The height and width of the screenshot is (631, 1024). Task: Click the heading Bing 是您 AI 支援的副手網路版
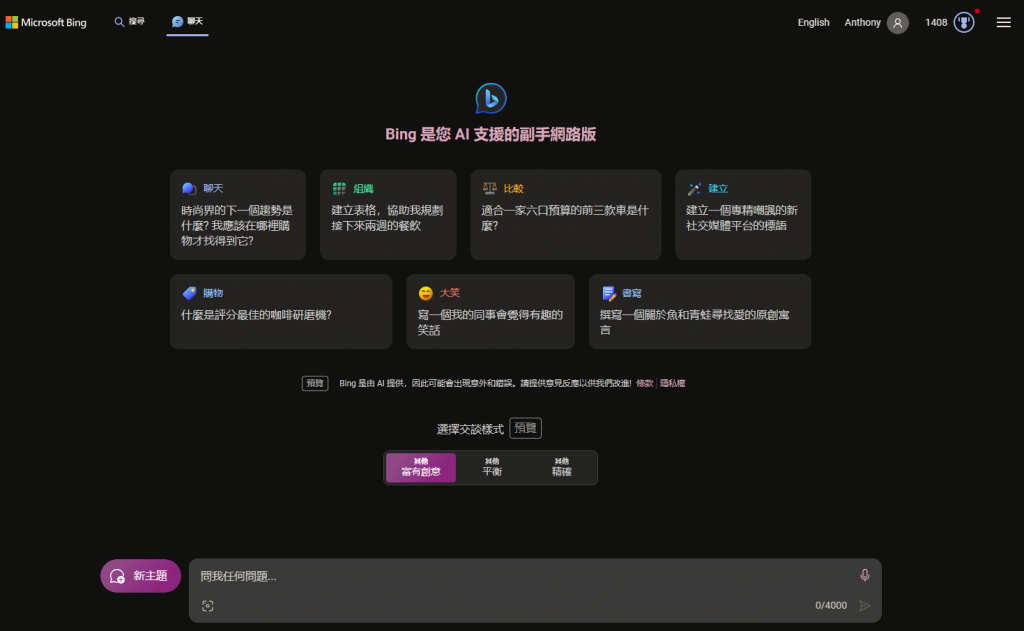[490, 135]
